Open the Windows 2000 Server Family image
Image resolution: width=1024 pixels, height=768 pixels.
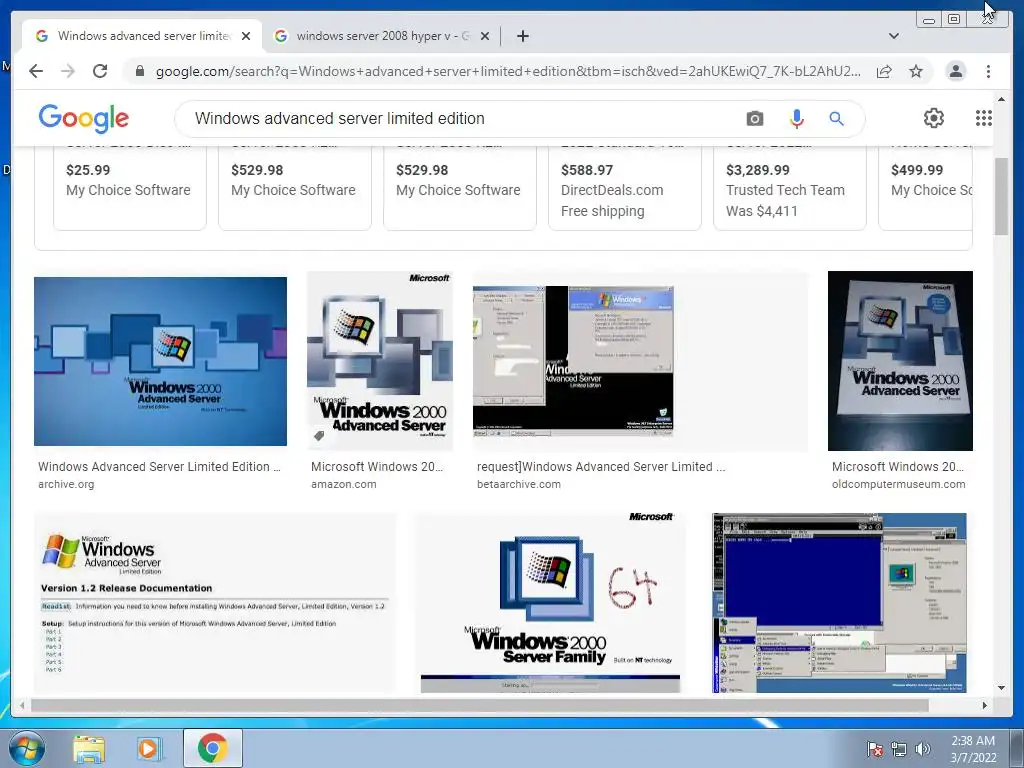550,602
